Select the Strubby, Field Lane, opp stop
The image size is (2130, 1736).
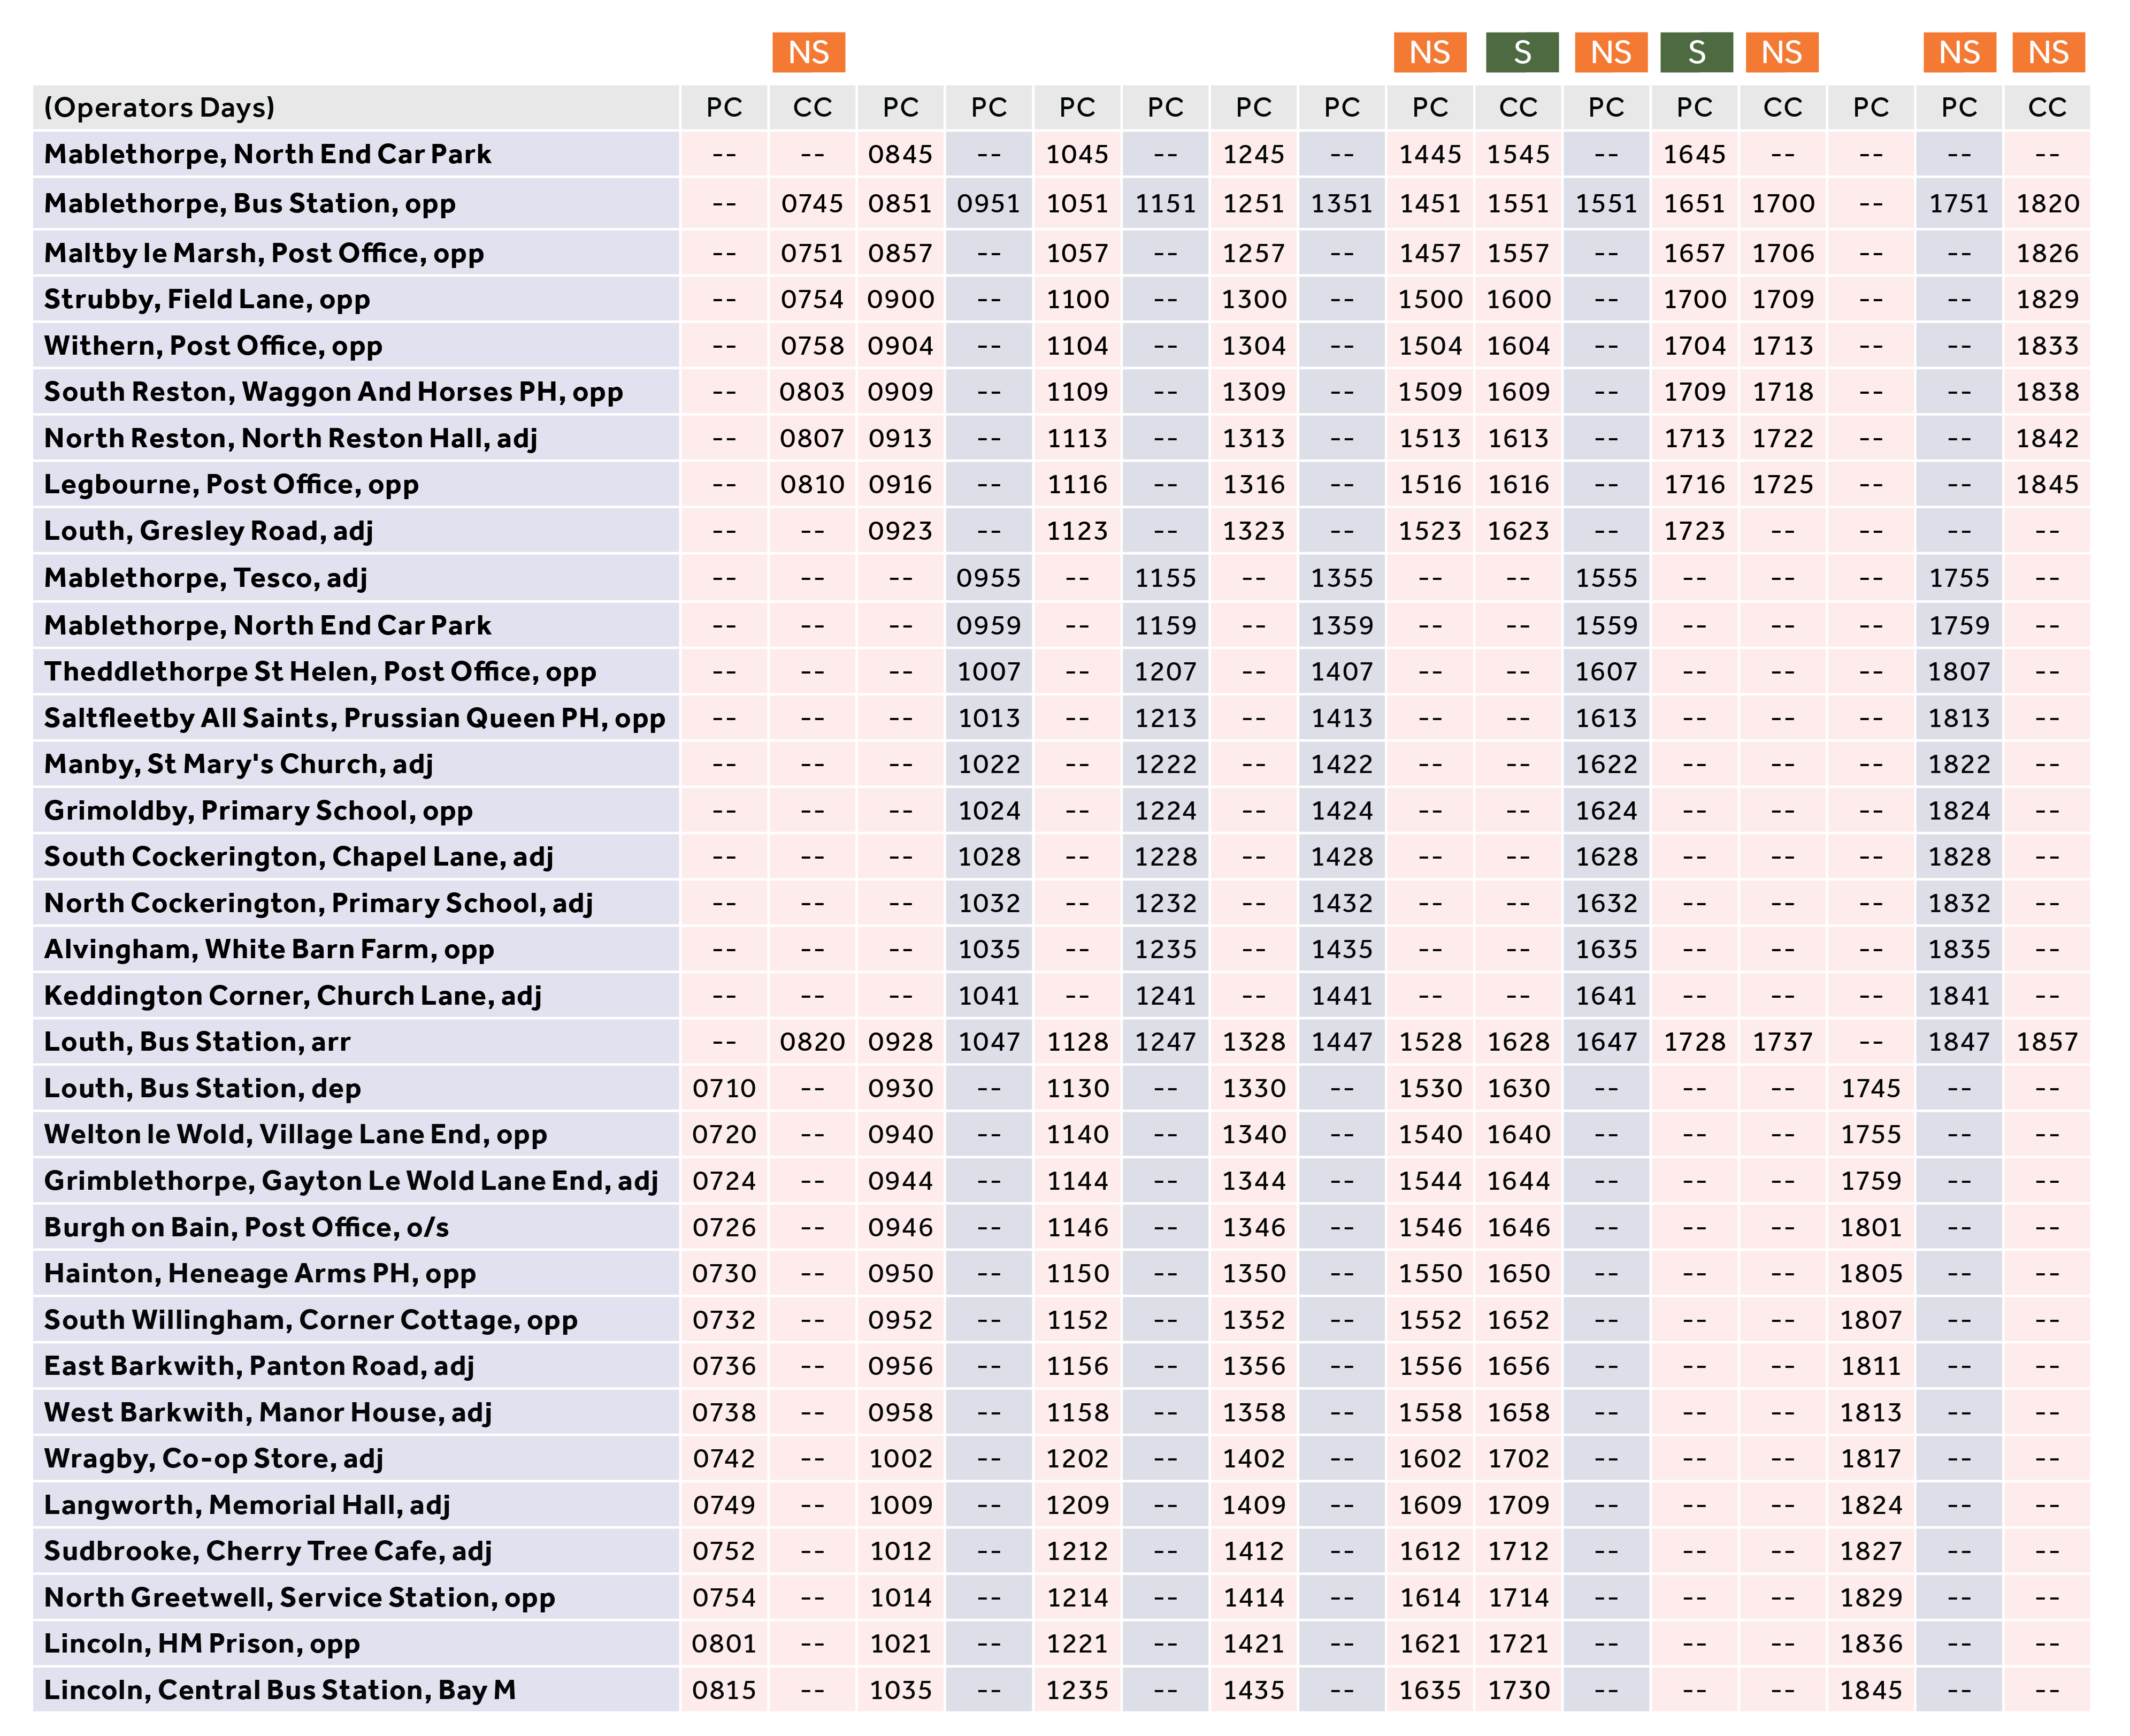(x=207, y=299)
